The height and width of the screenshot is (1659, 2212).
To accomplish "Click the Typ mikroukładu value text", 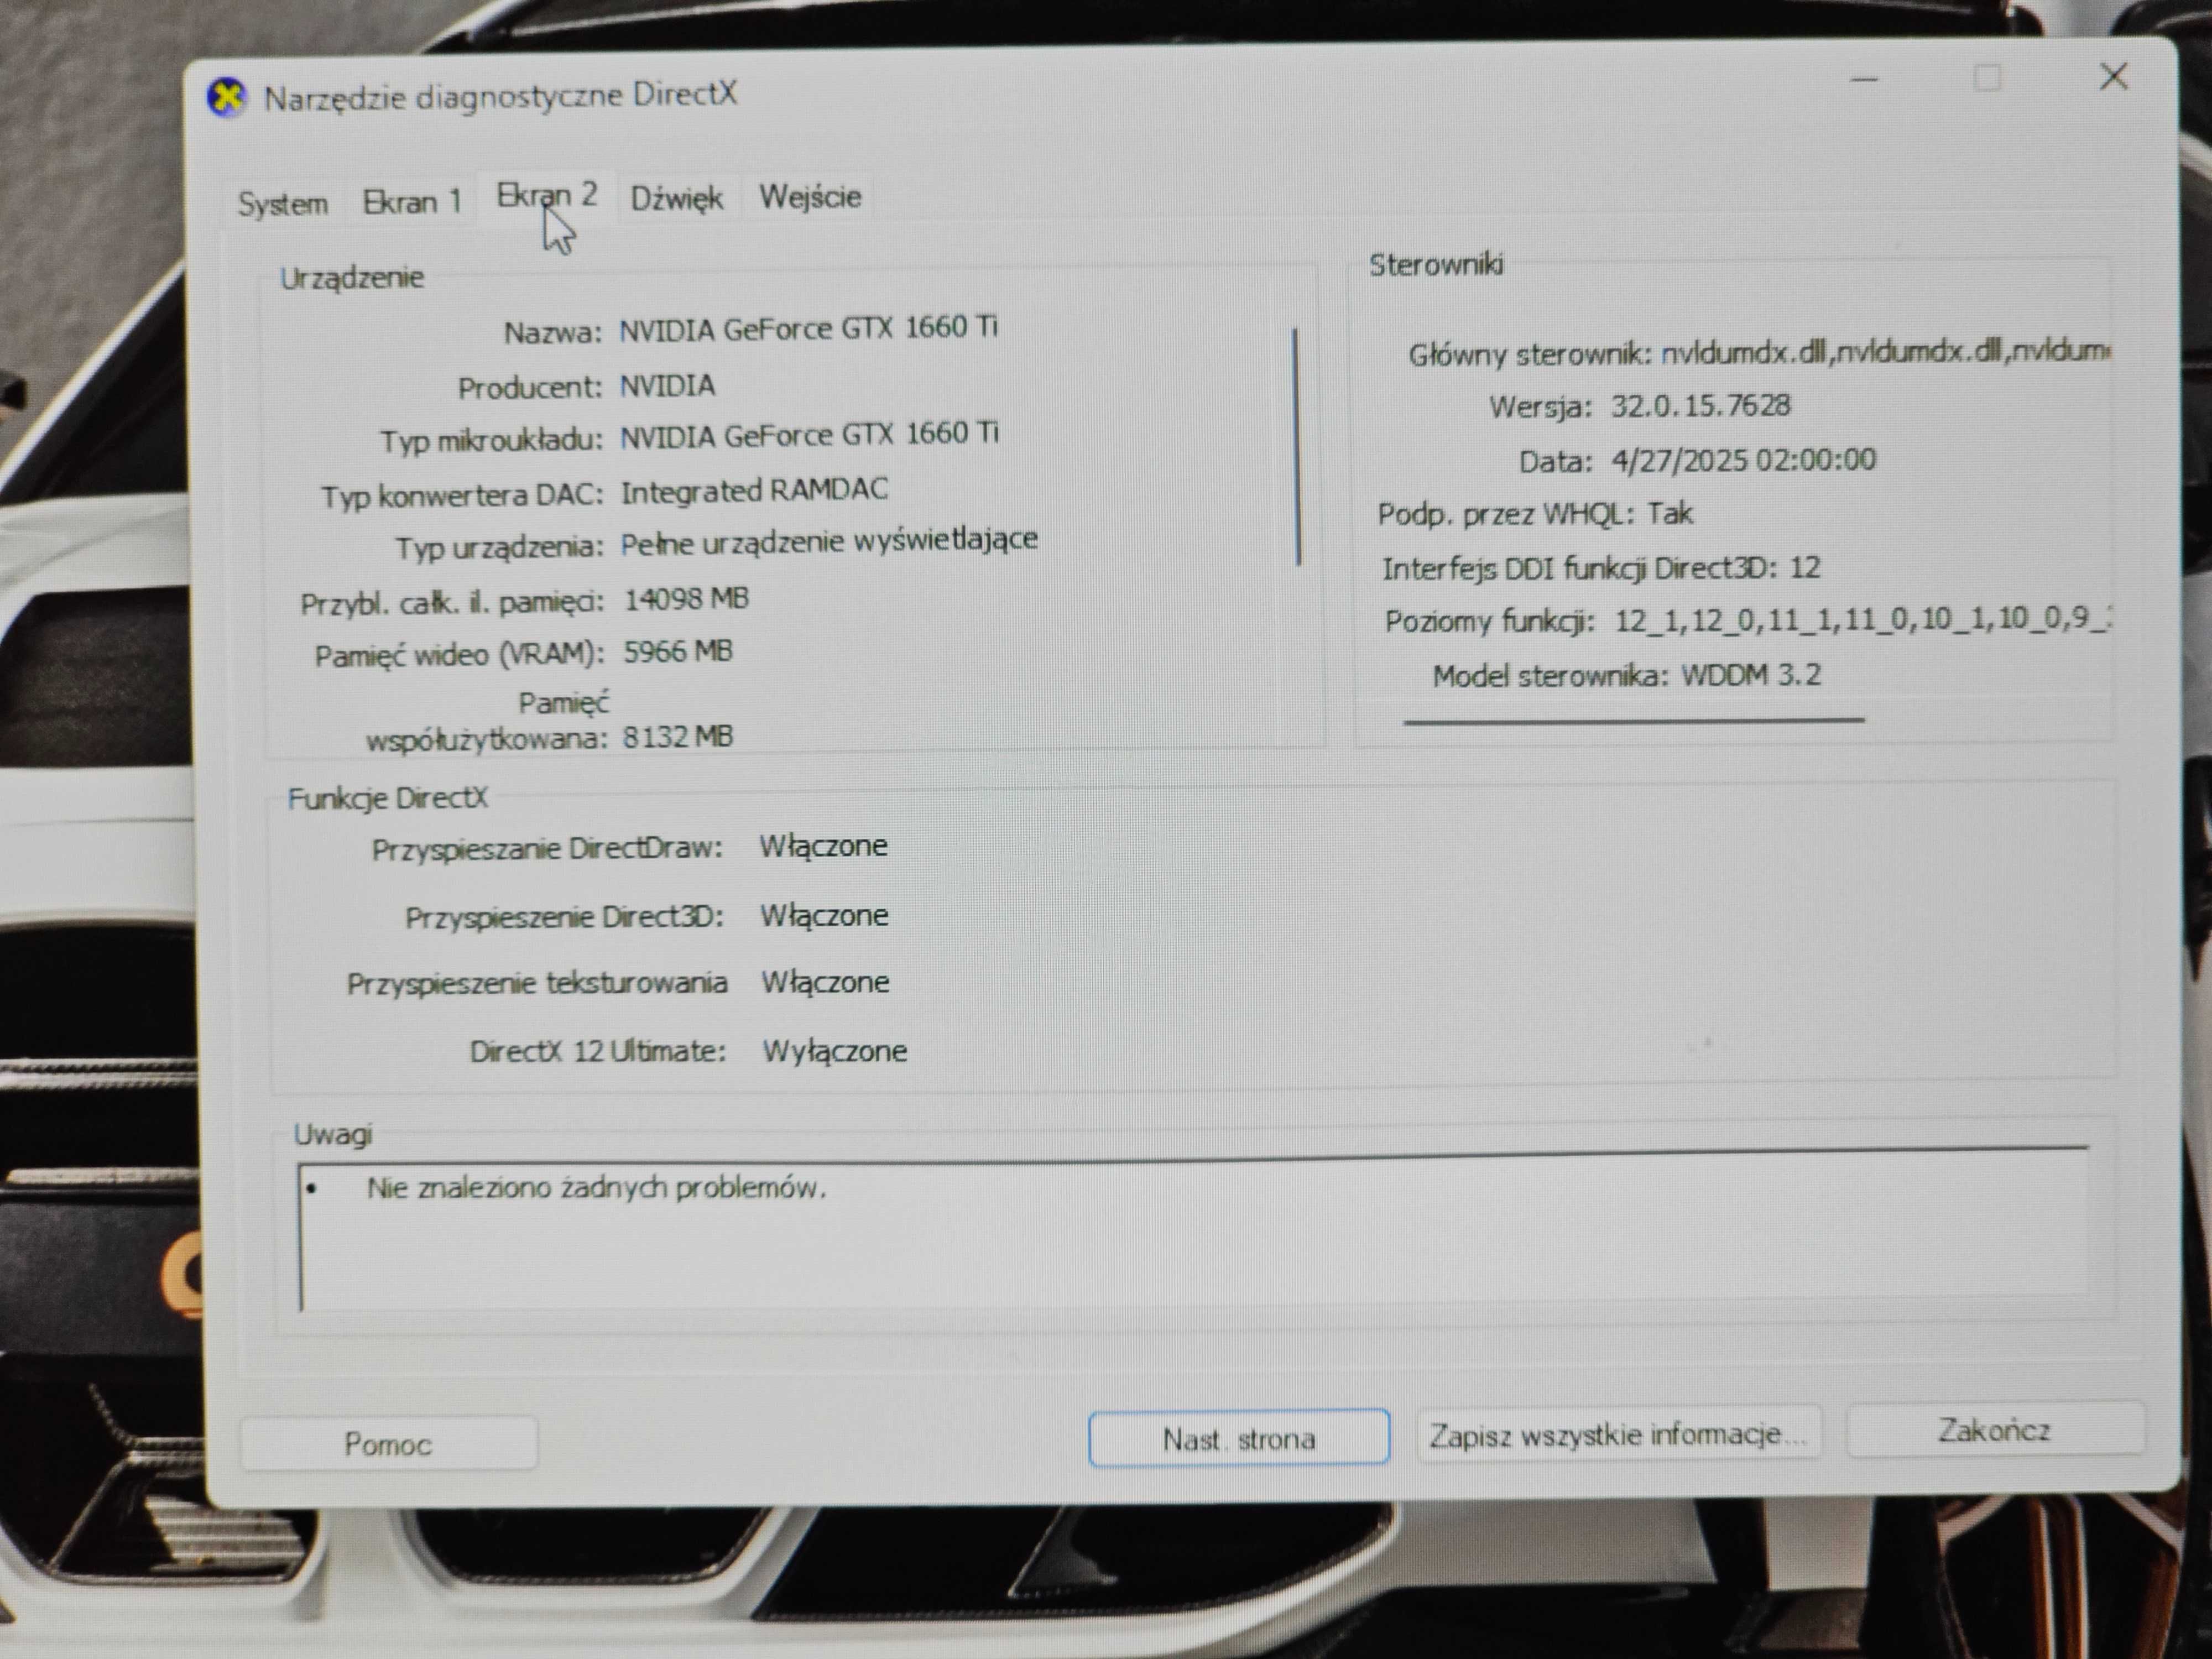I will 809,435.
